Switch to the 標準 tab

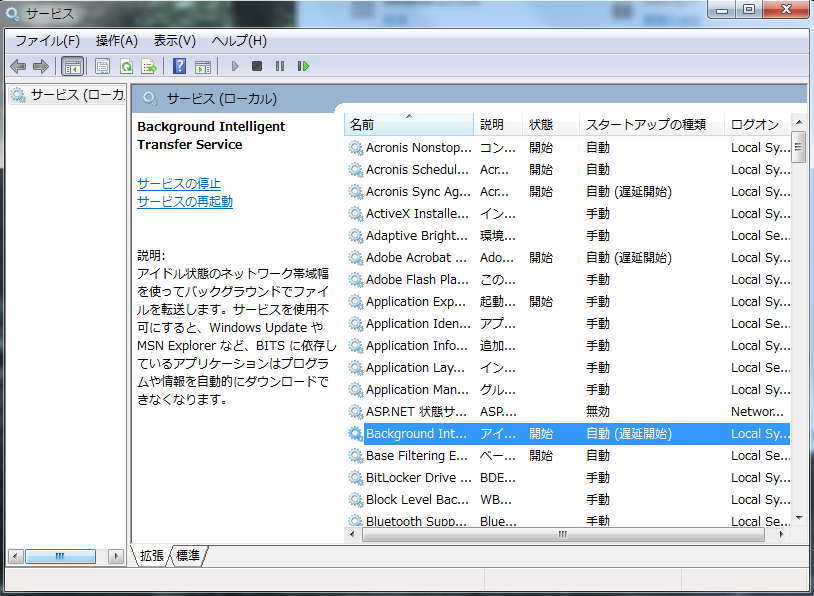click(188, 556)
